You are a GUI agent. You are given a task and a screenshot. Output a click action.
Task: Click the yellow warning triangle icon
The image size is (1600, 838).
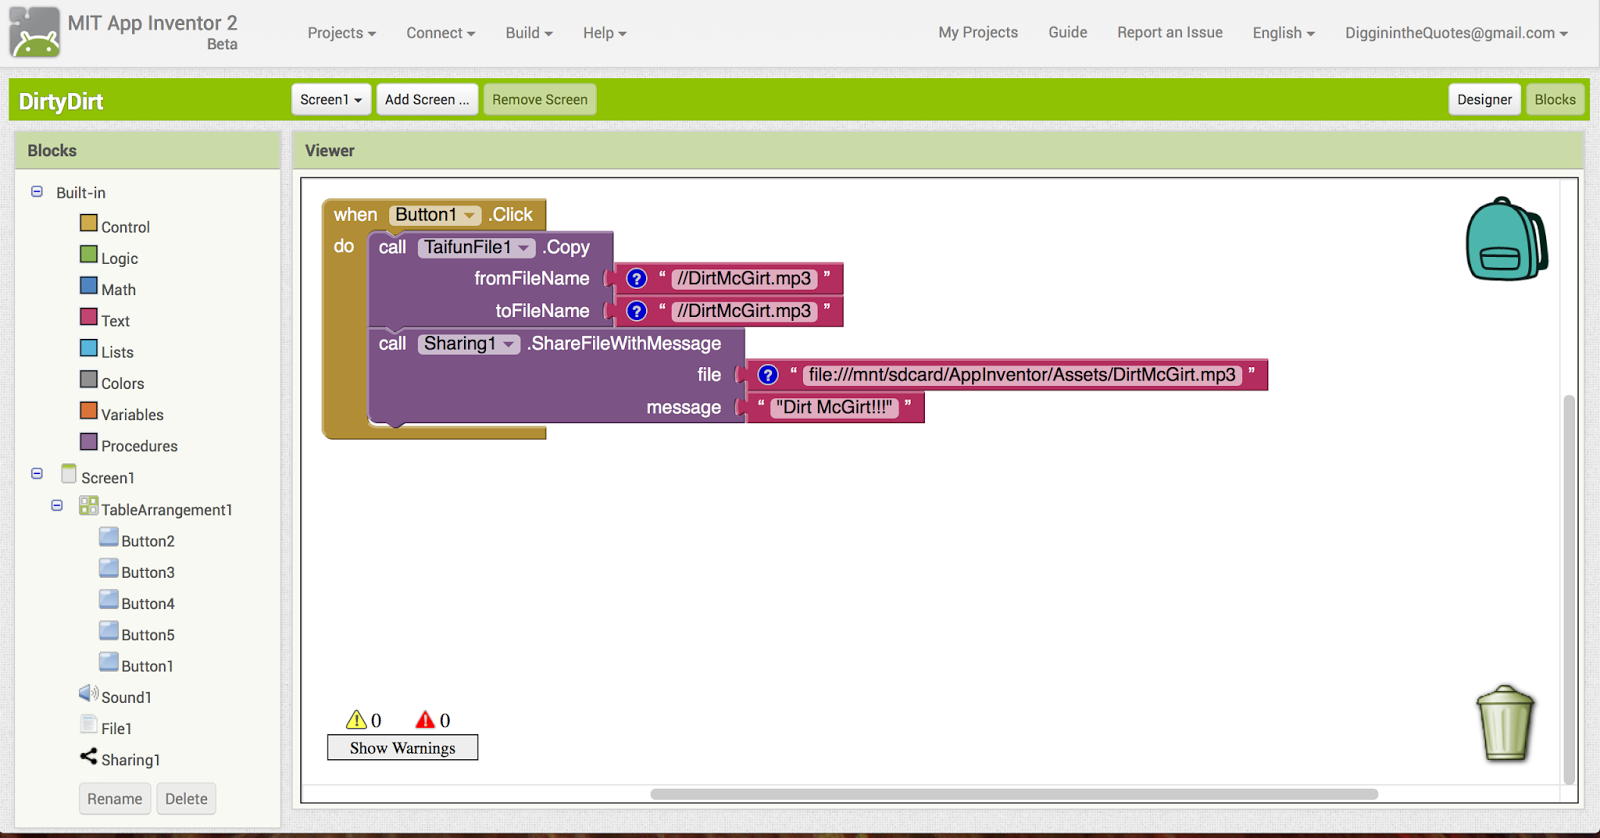[x=356, y=720]
